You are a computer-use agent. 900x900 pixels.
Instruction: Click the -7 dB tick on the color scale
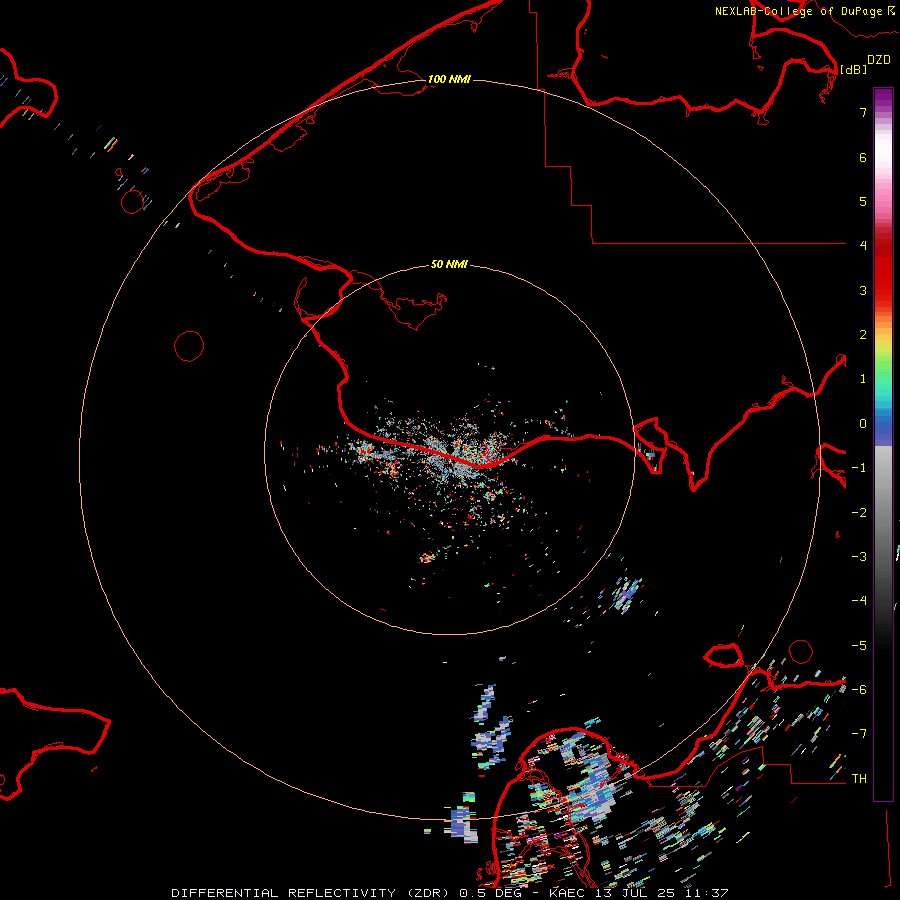tap(859, 734)
